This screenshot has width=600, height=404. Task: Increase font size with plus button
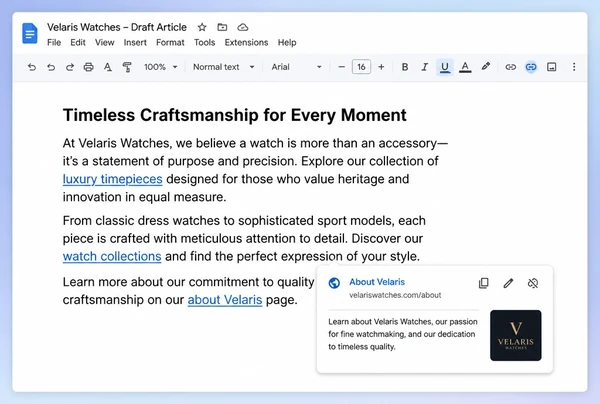381,67
